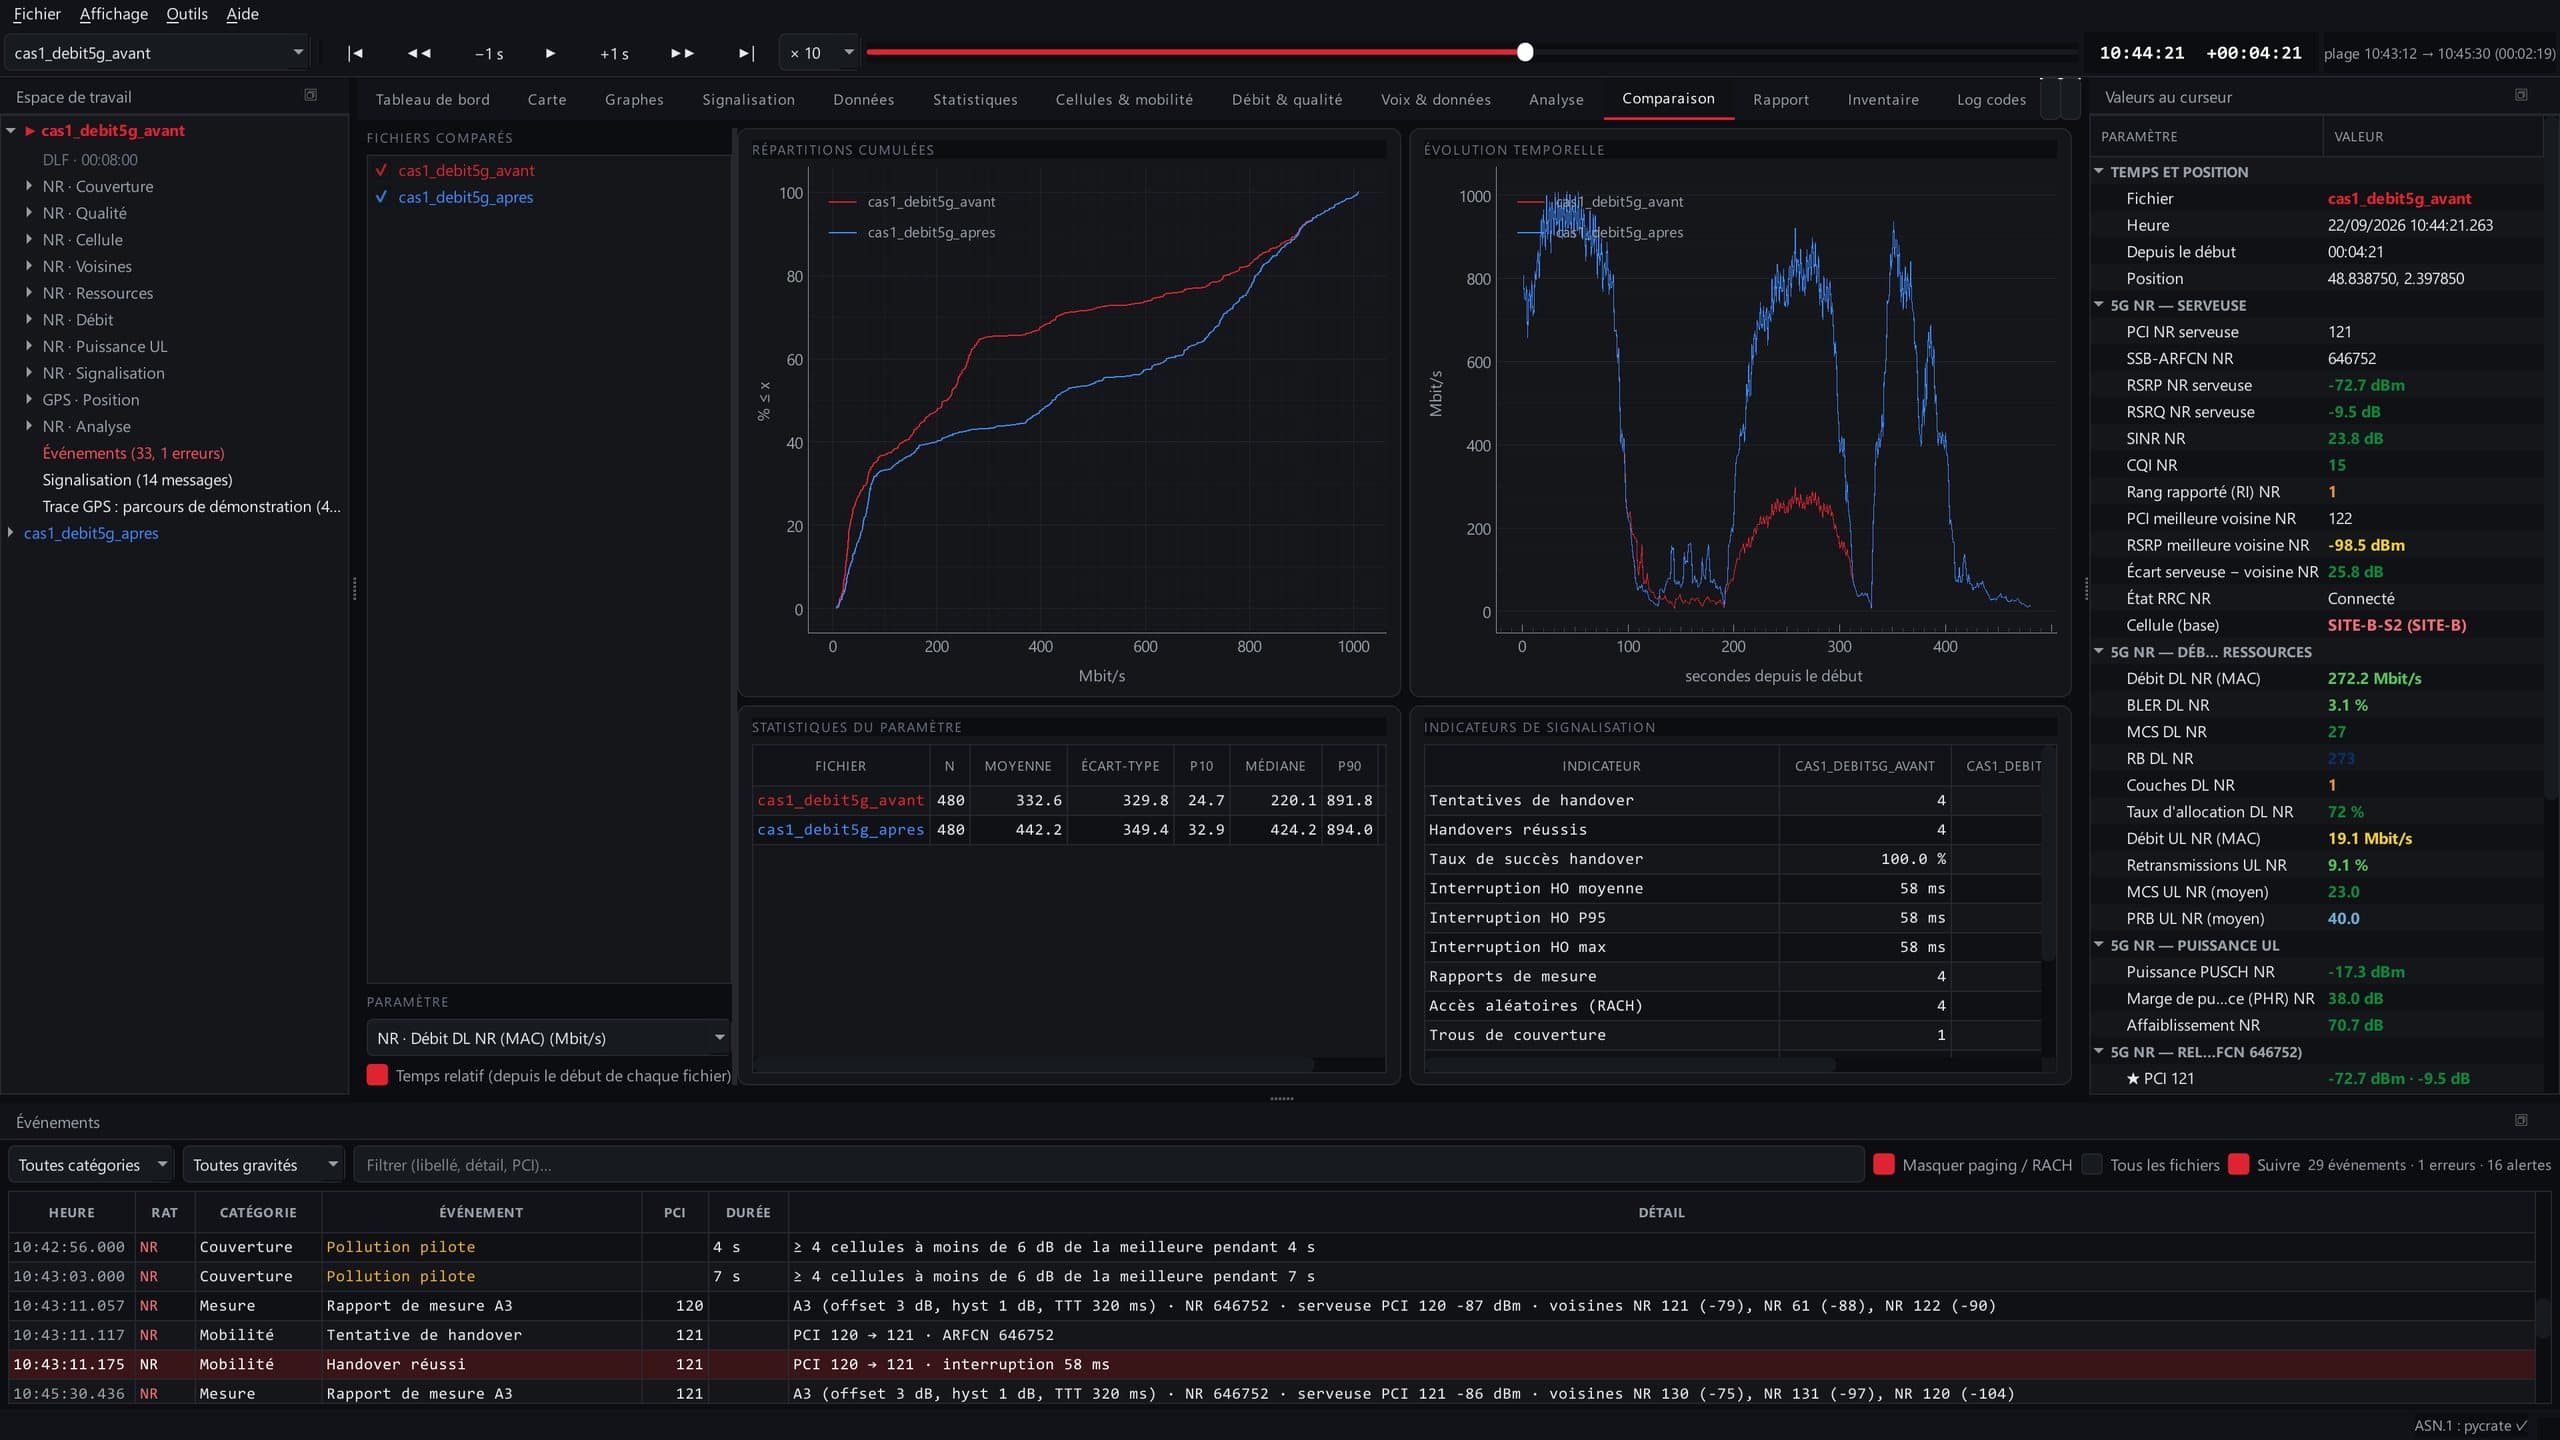Collapse TEMPS ET POSITION section
Image resolution: width=2560 pixels, height=1440 pixels.
(2099, 172)
